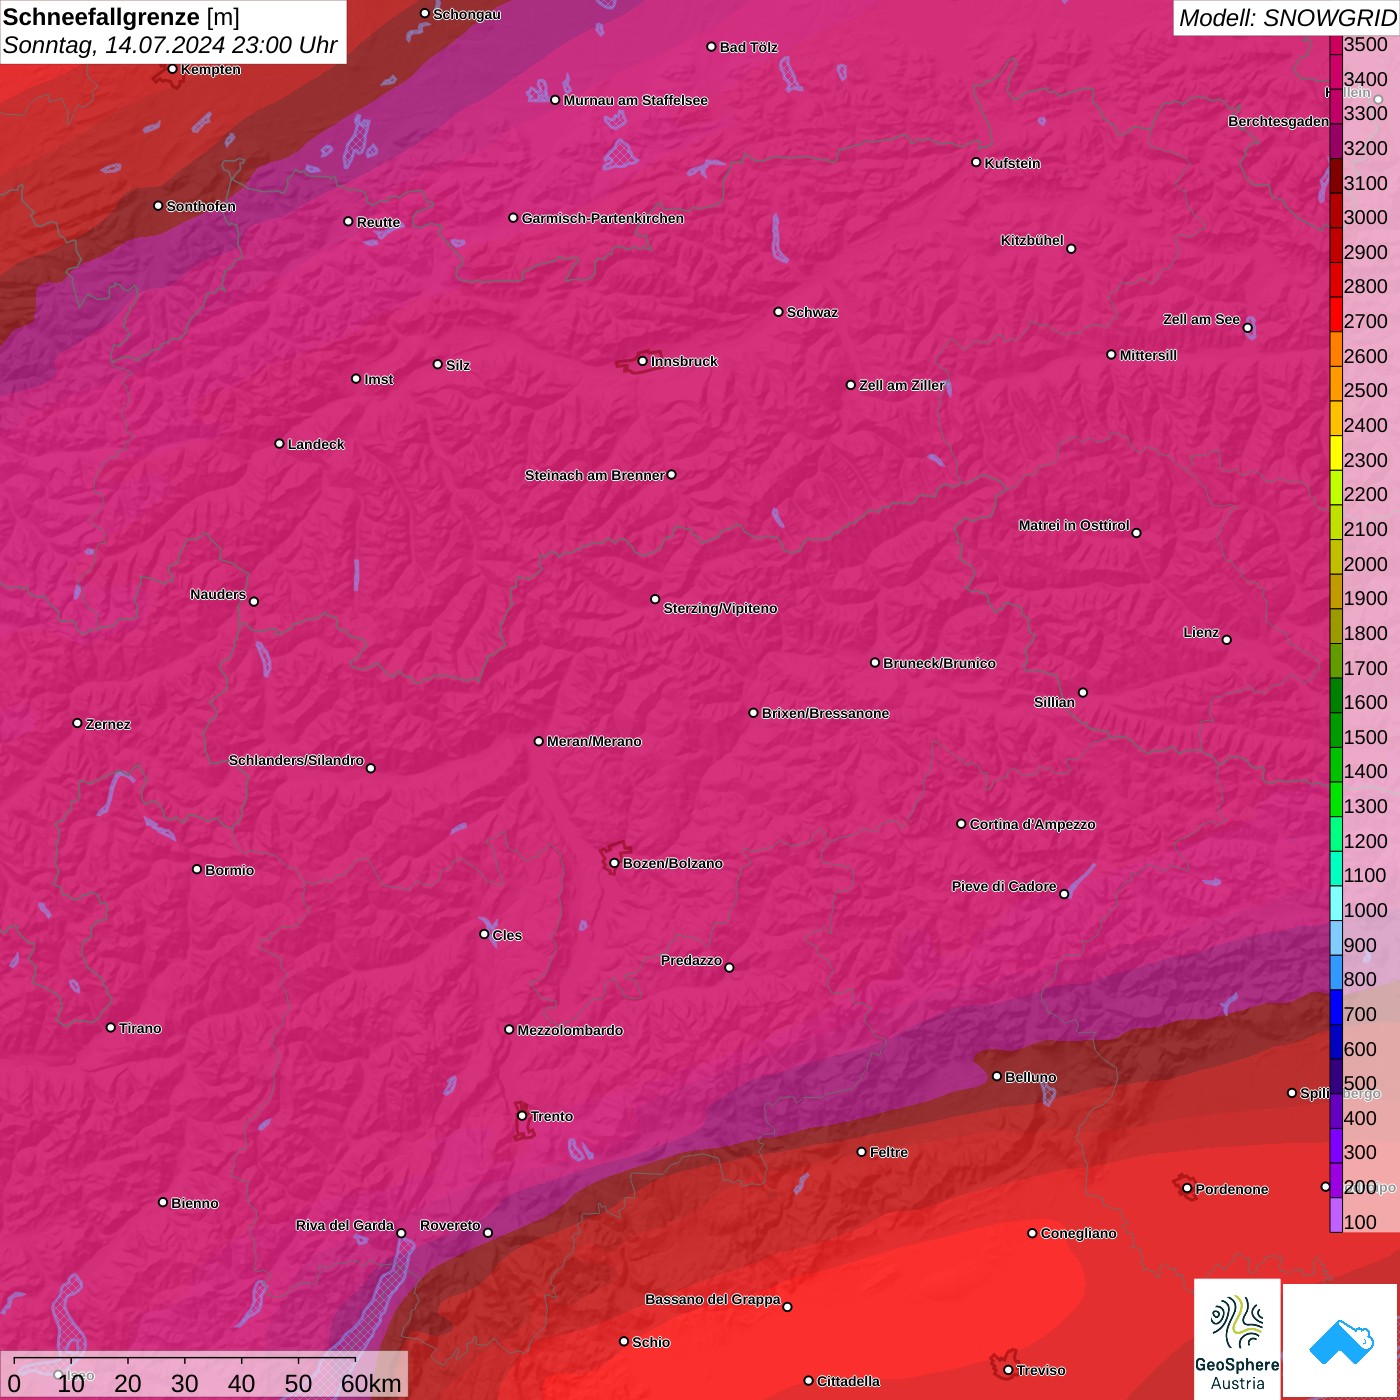Click the Meran/Merano label
This screenshot has width=1400, height=1400.
click(x=594, y=741)
